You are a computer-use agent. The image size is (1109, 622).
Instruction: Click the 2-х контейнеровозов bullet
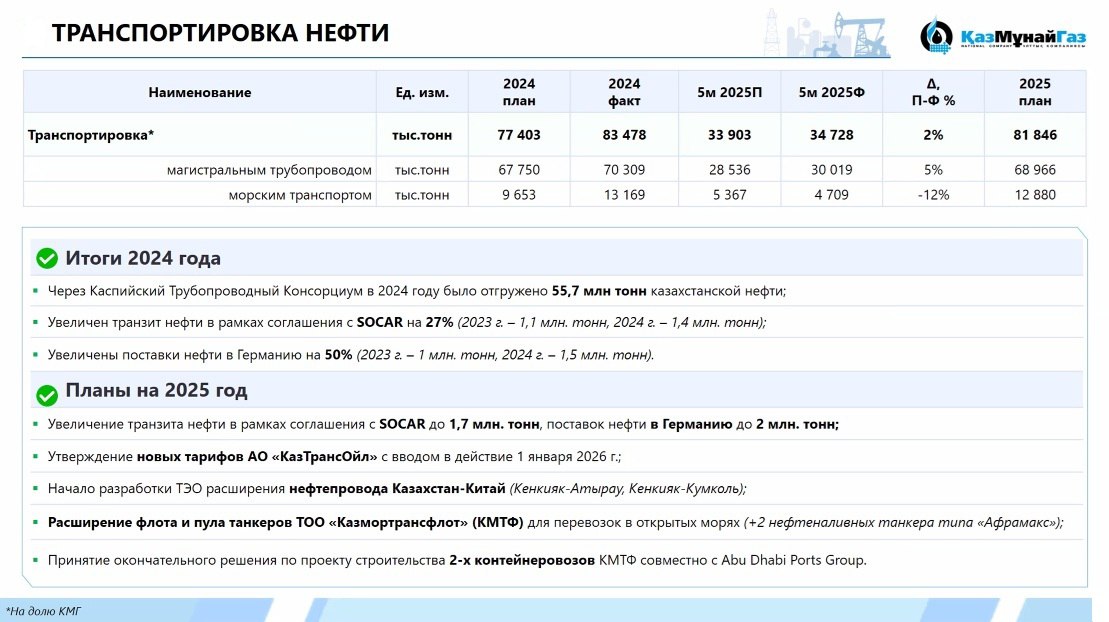[x=457, y=560]
